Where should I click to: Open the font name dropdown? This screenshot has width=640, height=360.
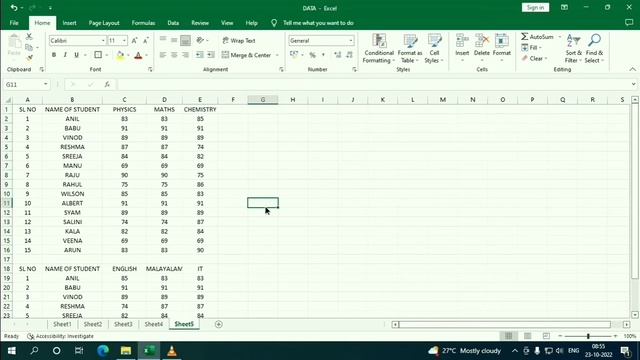[103, 40]
